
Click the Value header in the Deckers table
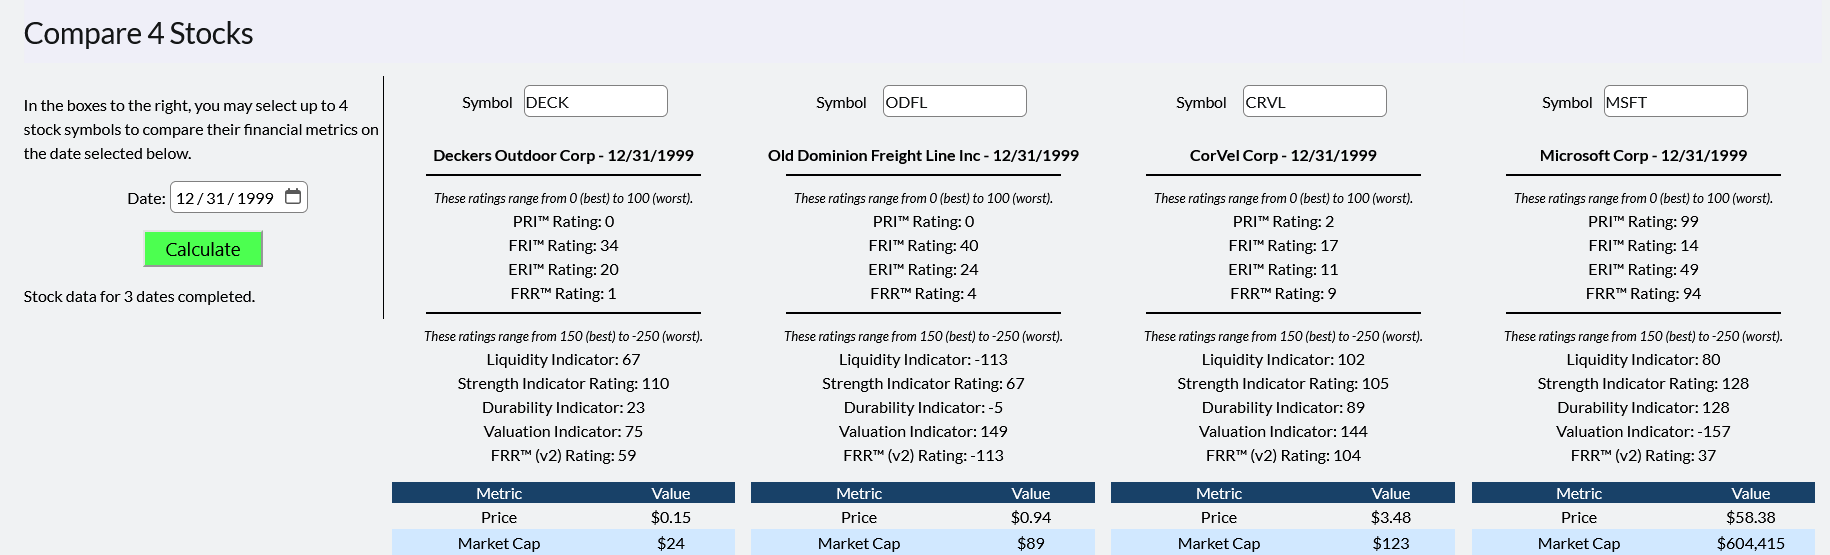pyautogui.click(x=671, y=493)
